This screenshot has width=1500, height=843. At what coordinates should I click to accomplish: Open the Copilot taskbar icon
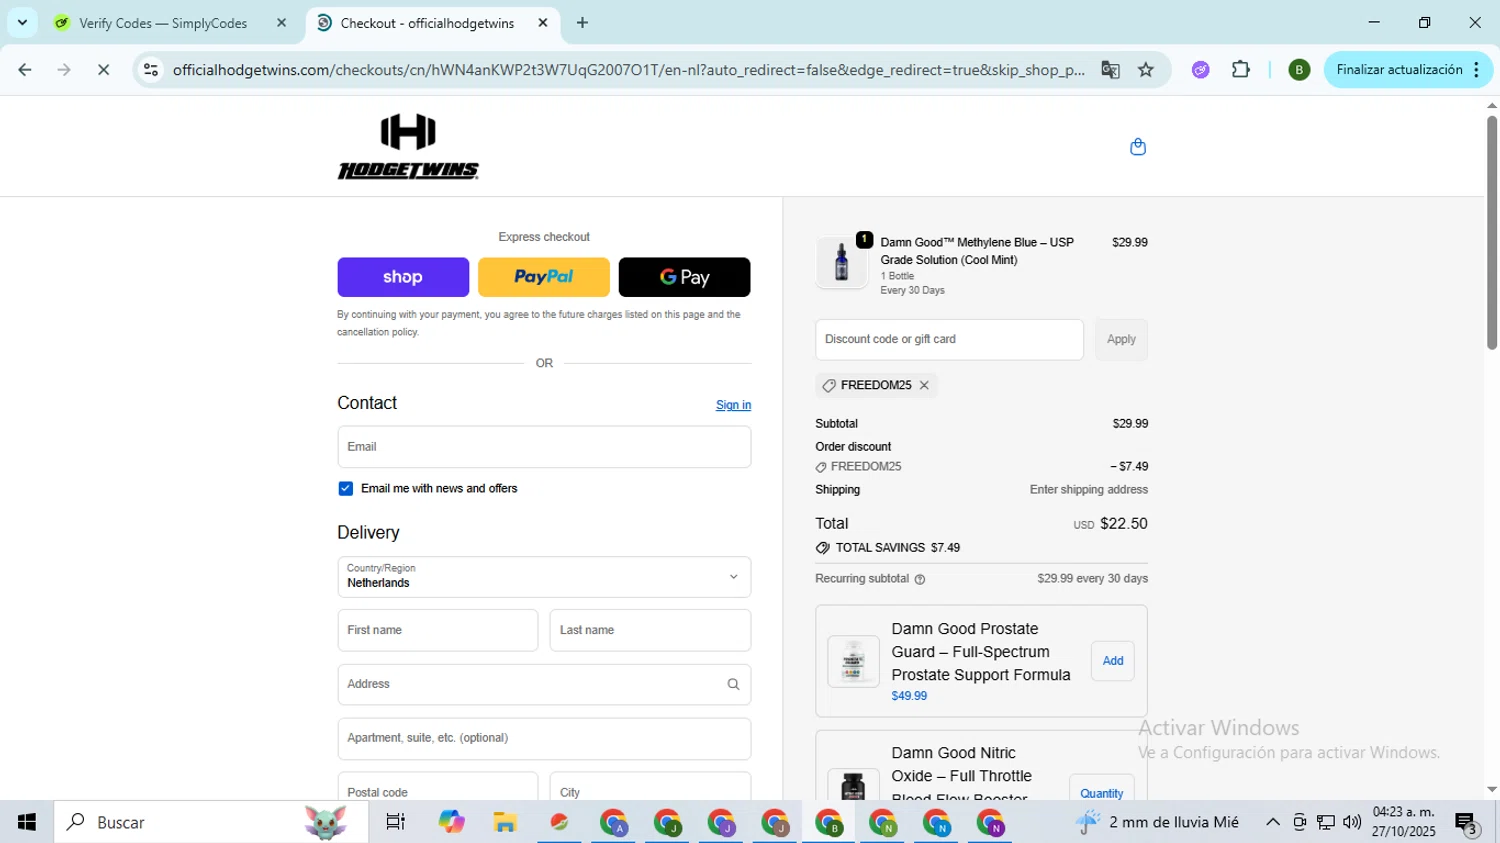tap(451, 822)
